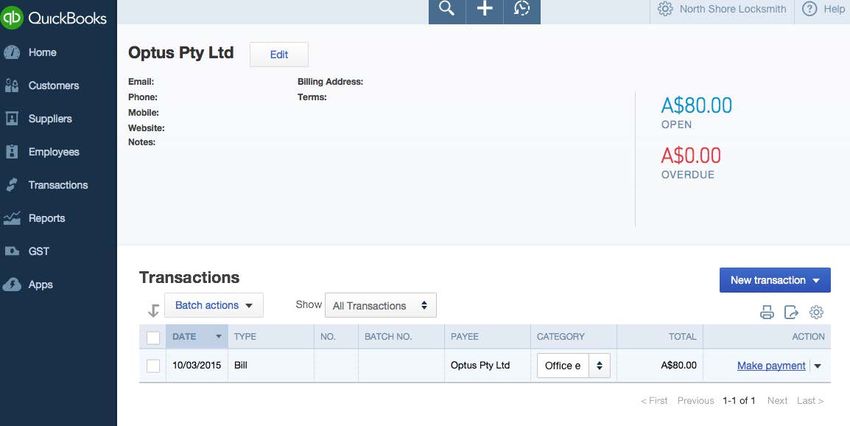Click the Next pagination link

[x=777, y=401]
